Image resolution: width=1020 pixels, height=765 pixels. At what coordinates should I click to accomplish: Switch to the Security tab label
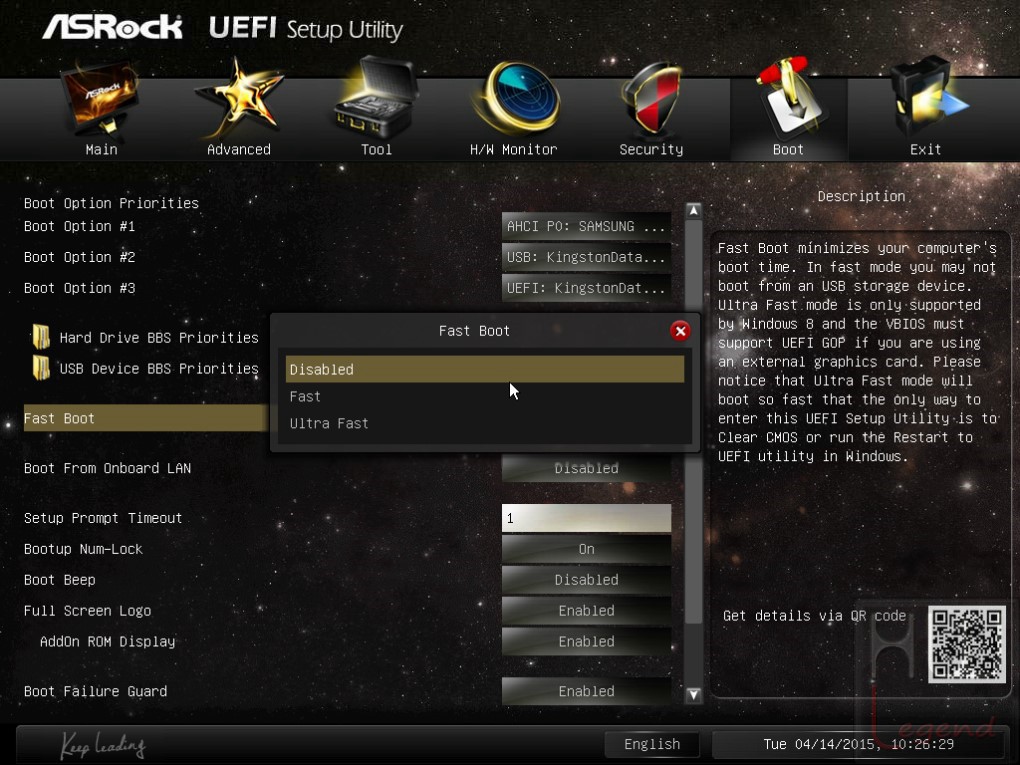coord(651,150)
